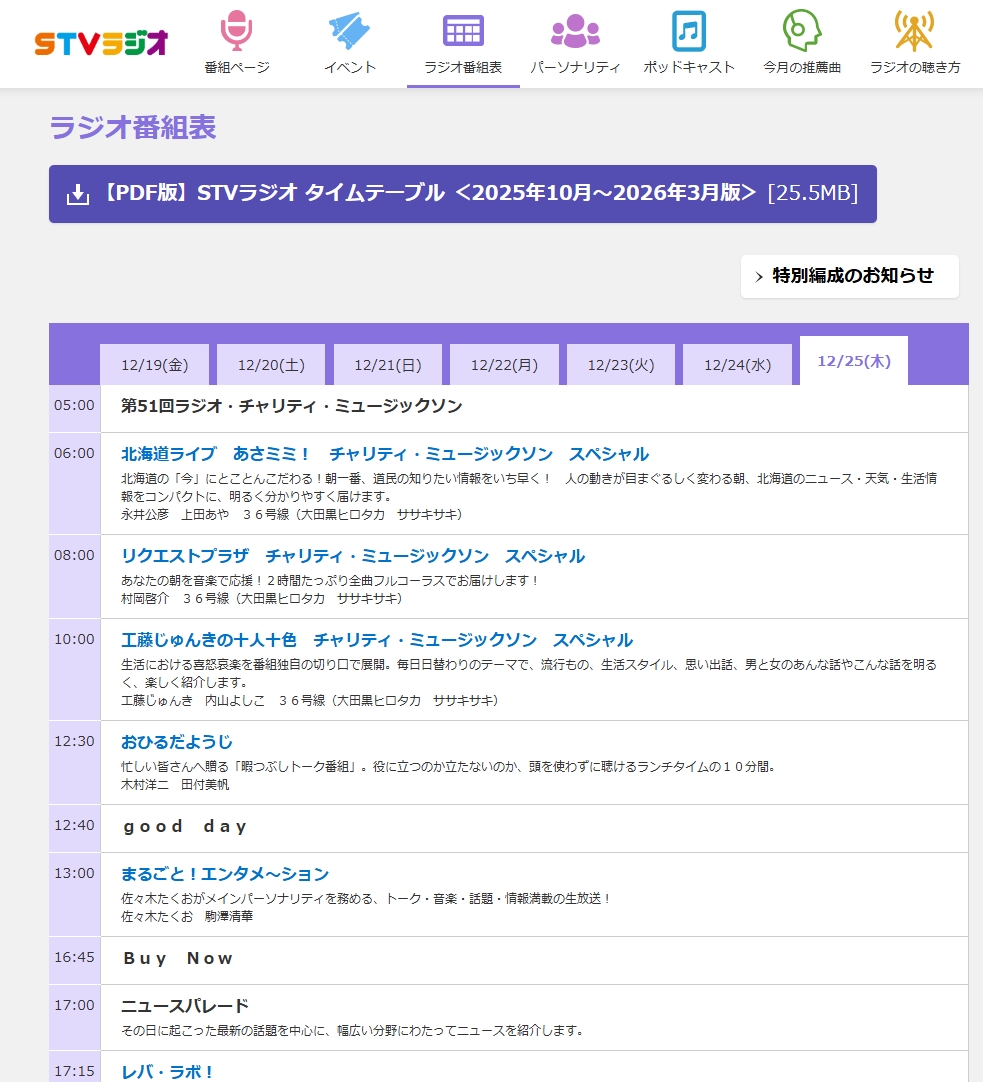Click the ラジオの聴き方 antenna icon
The width and height of the screenshot is (983, 1082).
point(914,30)
